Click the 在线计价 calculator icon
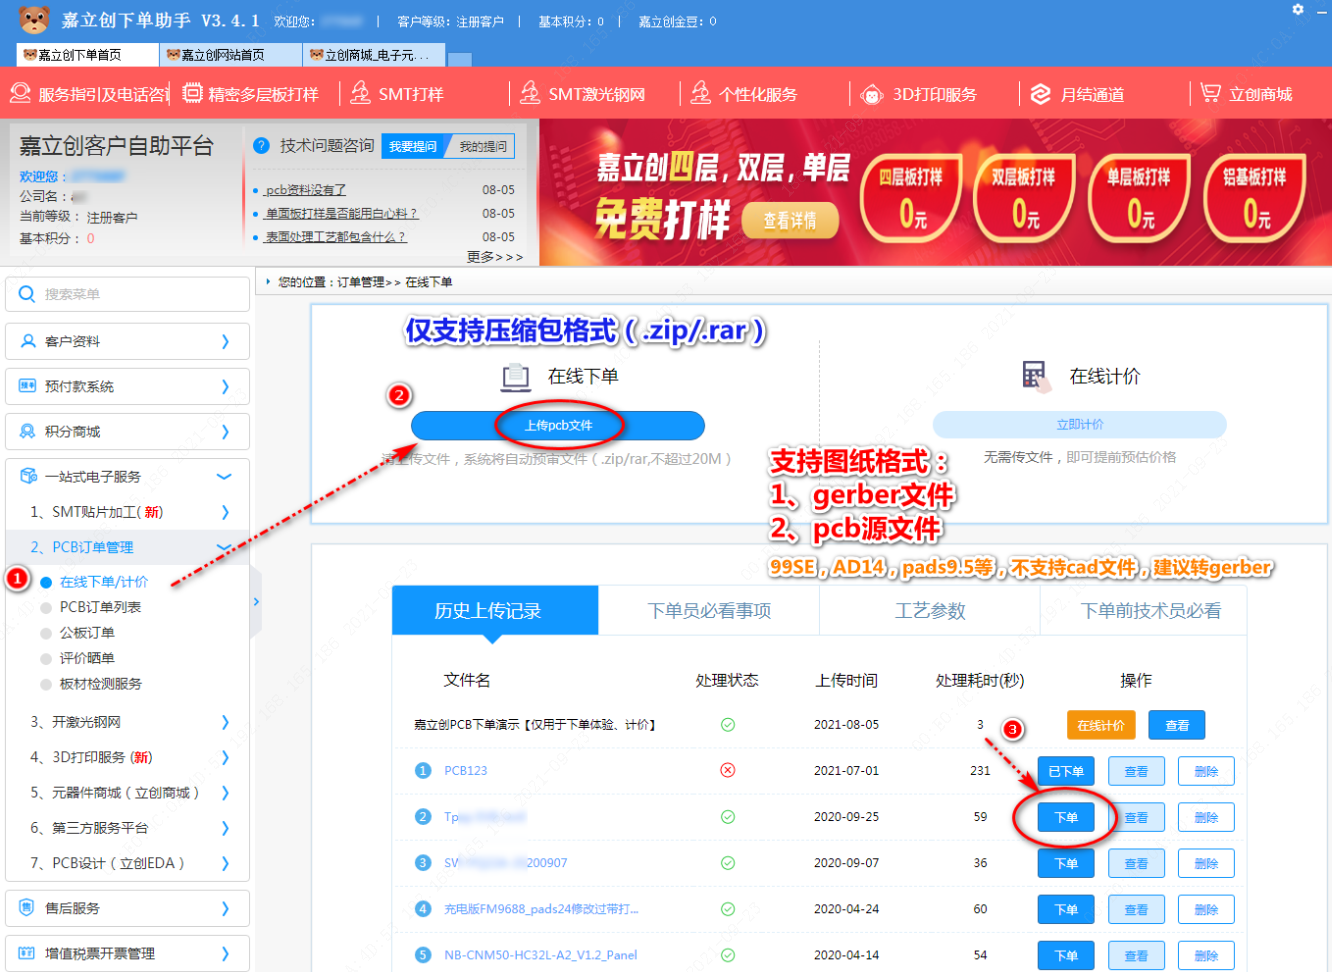The height and width of the screenshot is (972, 1332). tap(1034, 375)
